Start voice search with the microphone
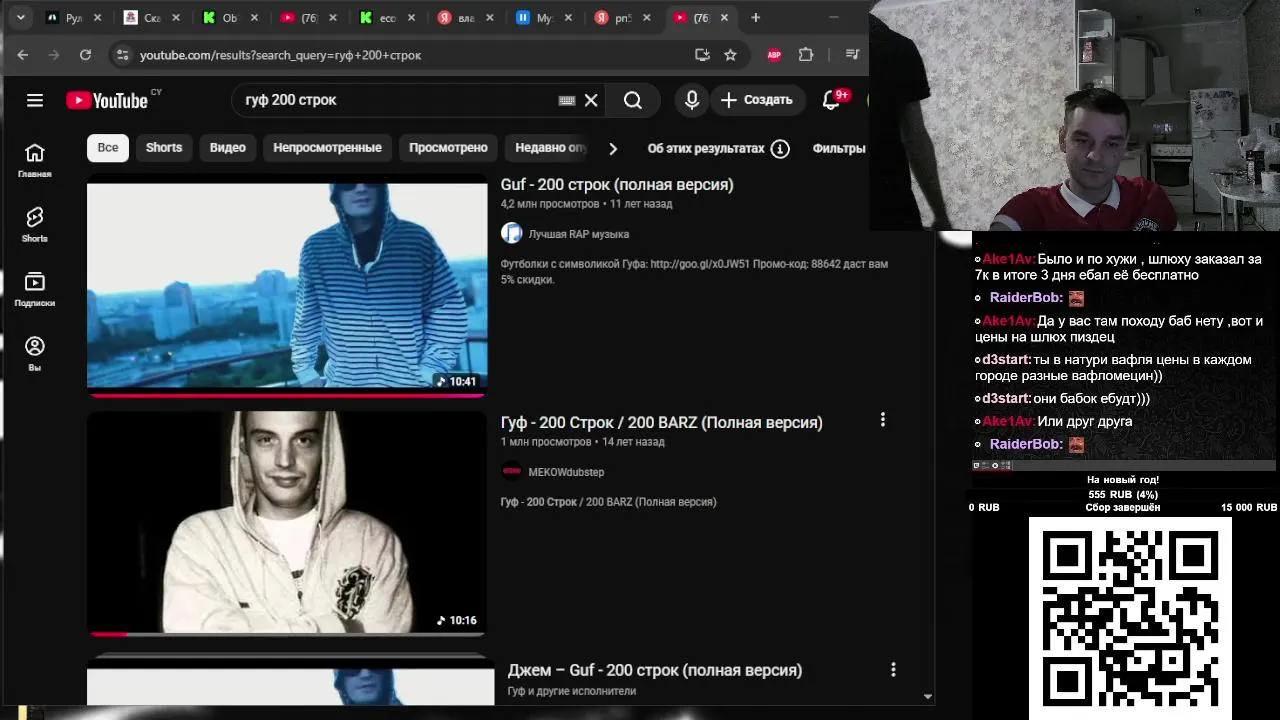 [x=691, y=100]
